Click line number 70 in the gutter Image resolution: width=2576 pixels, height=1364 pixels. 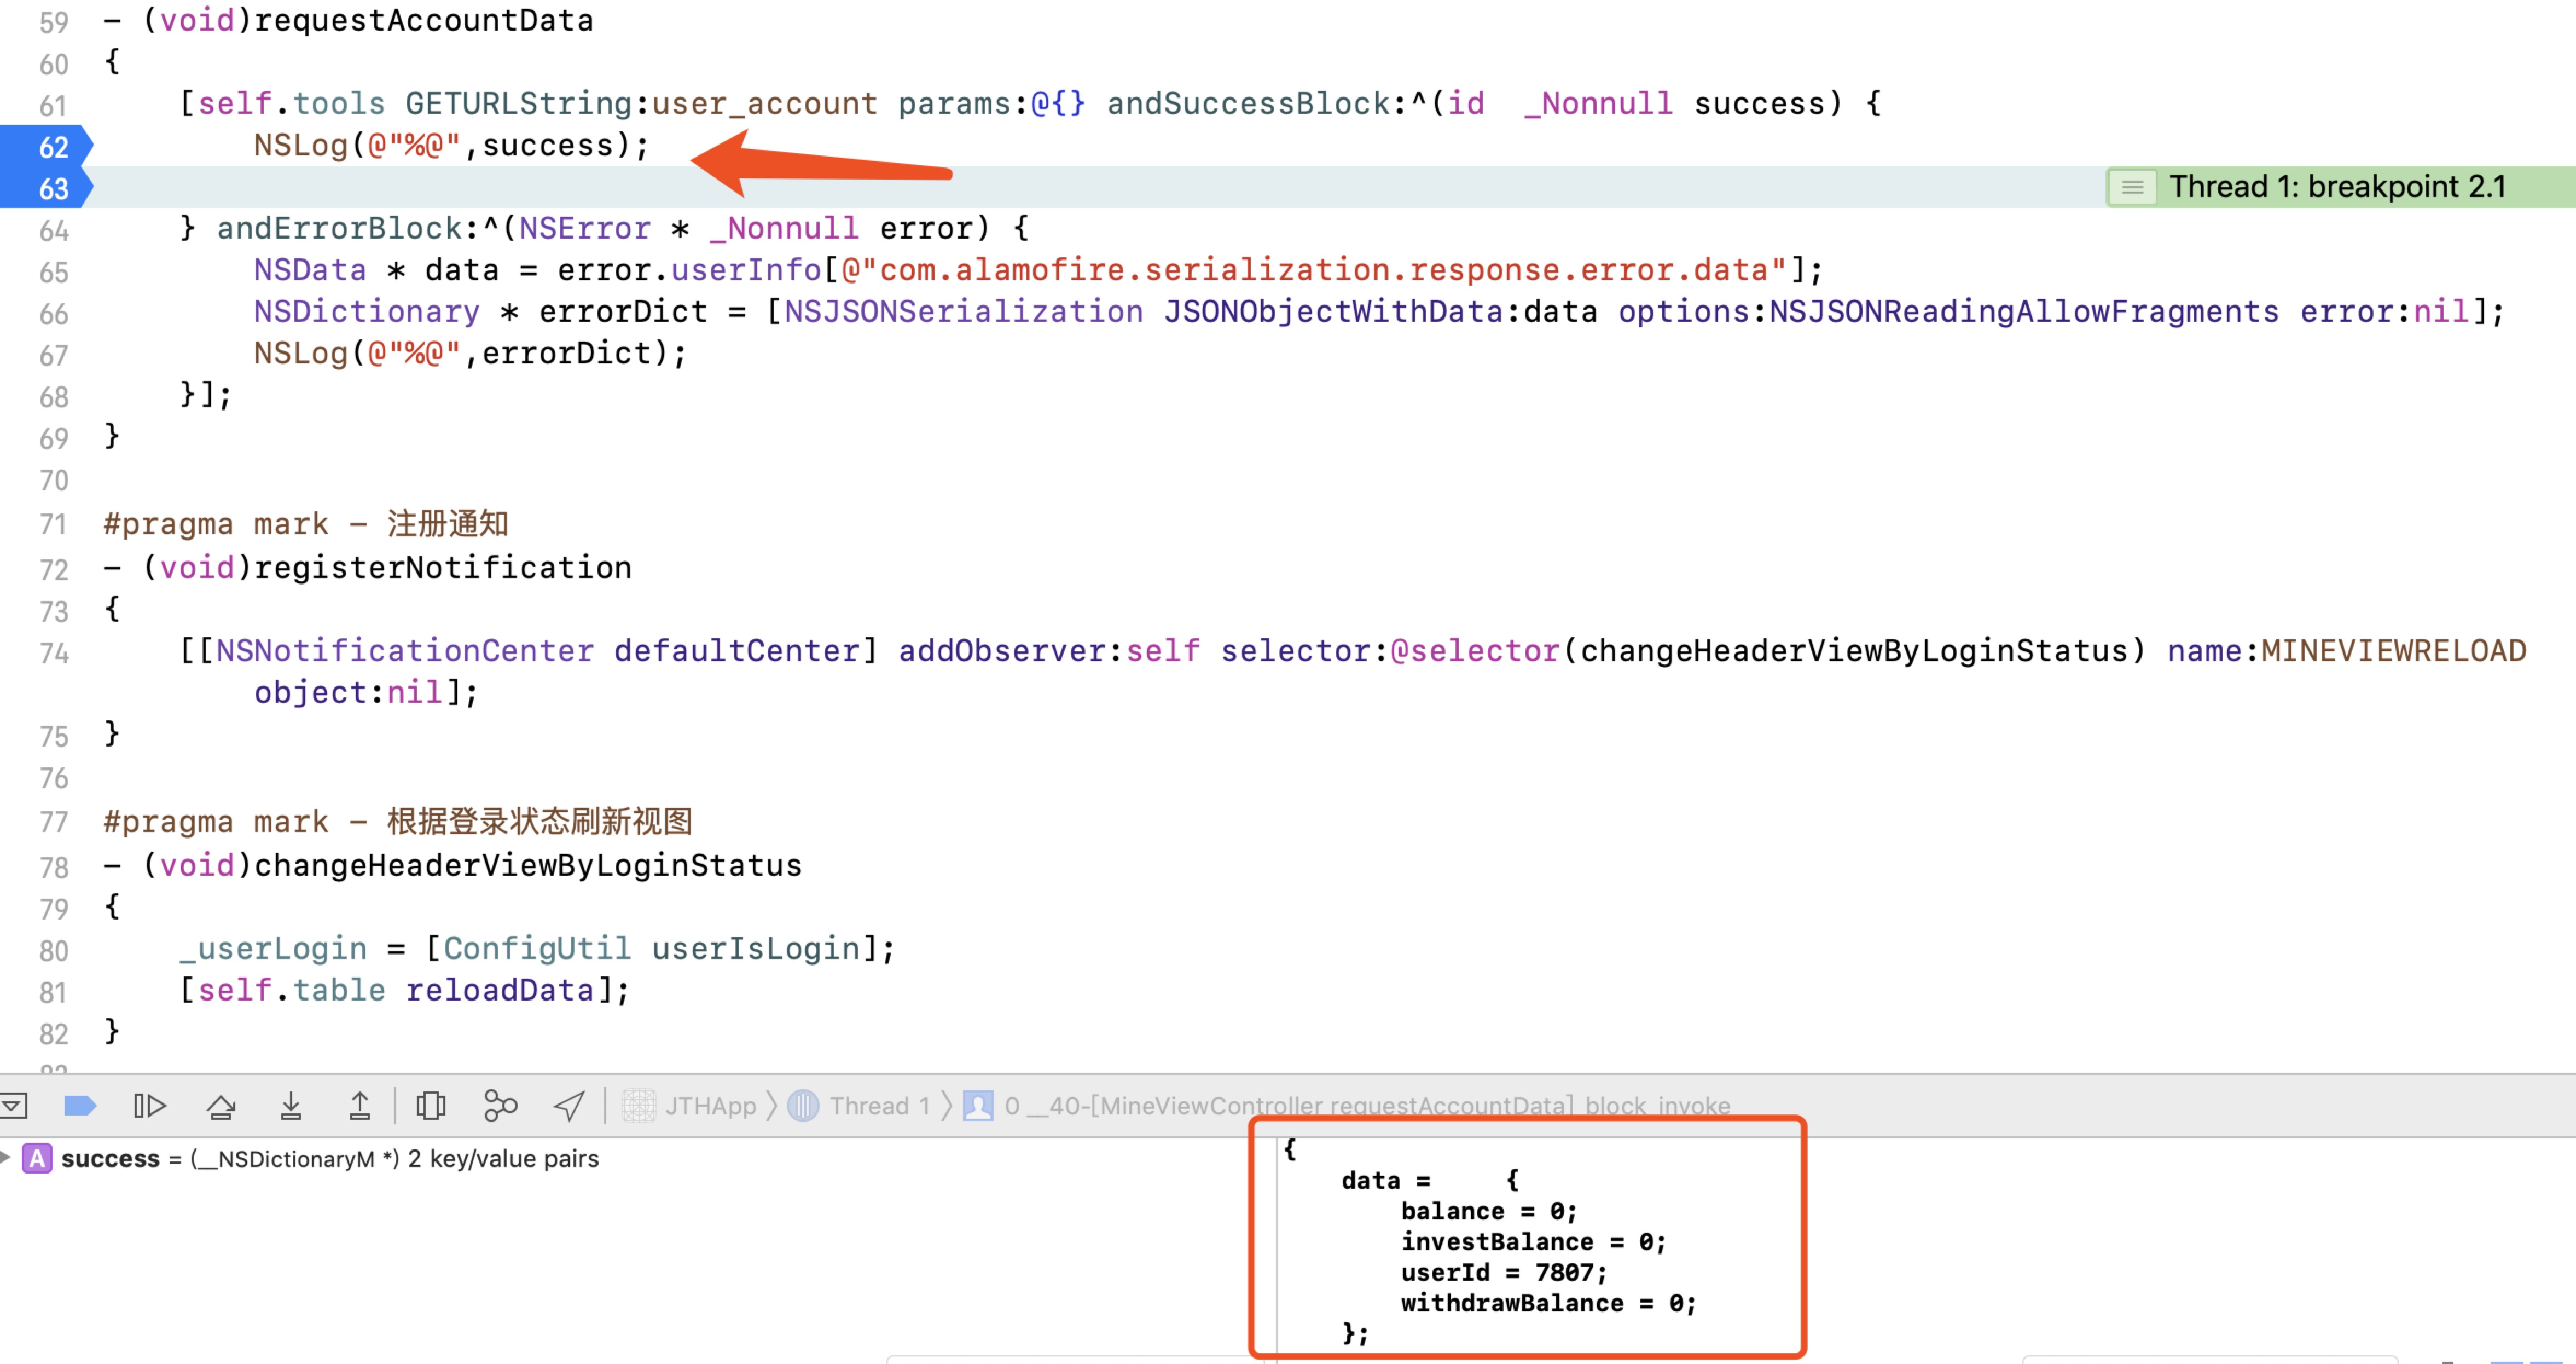(54, 481)
